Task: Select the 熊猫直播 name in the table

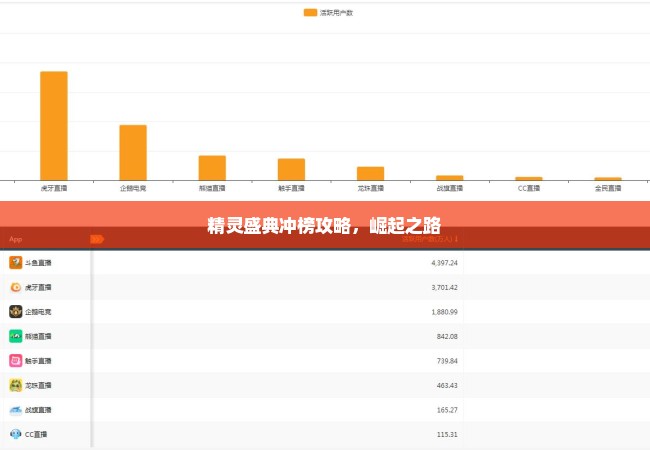Action: [38, 336]
